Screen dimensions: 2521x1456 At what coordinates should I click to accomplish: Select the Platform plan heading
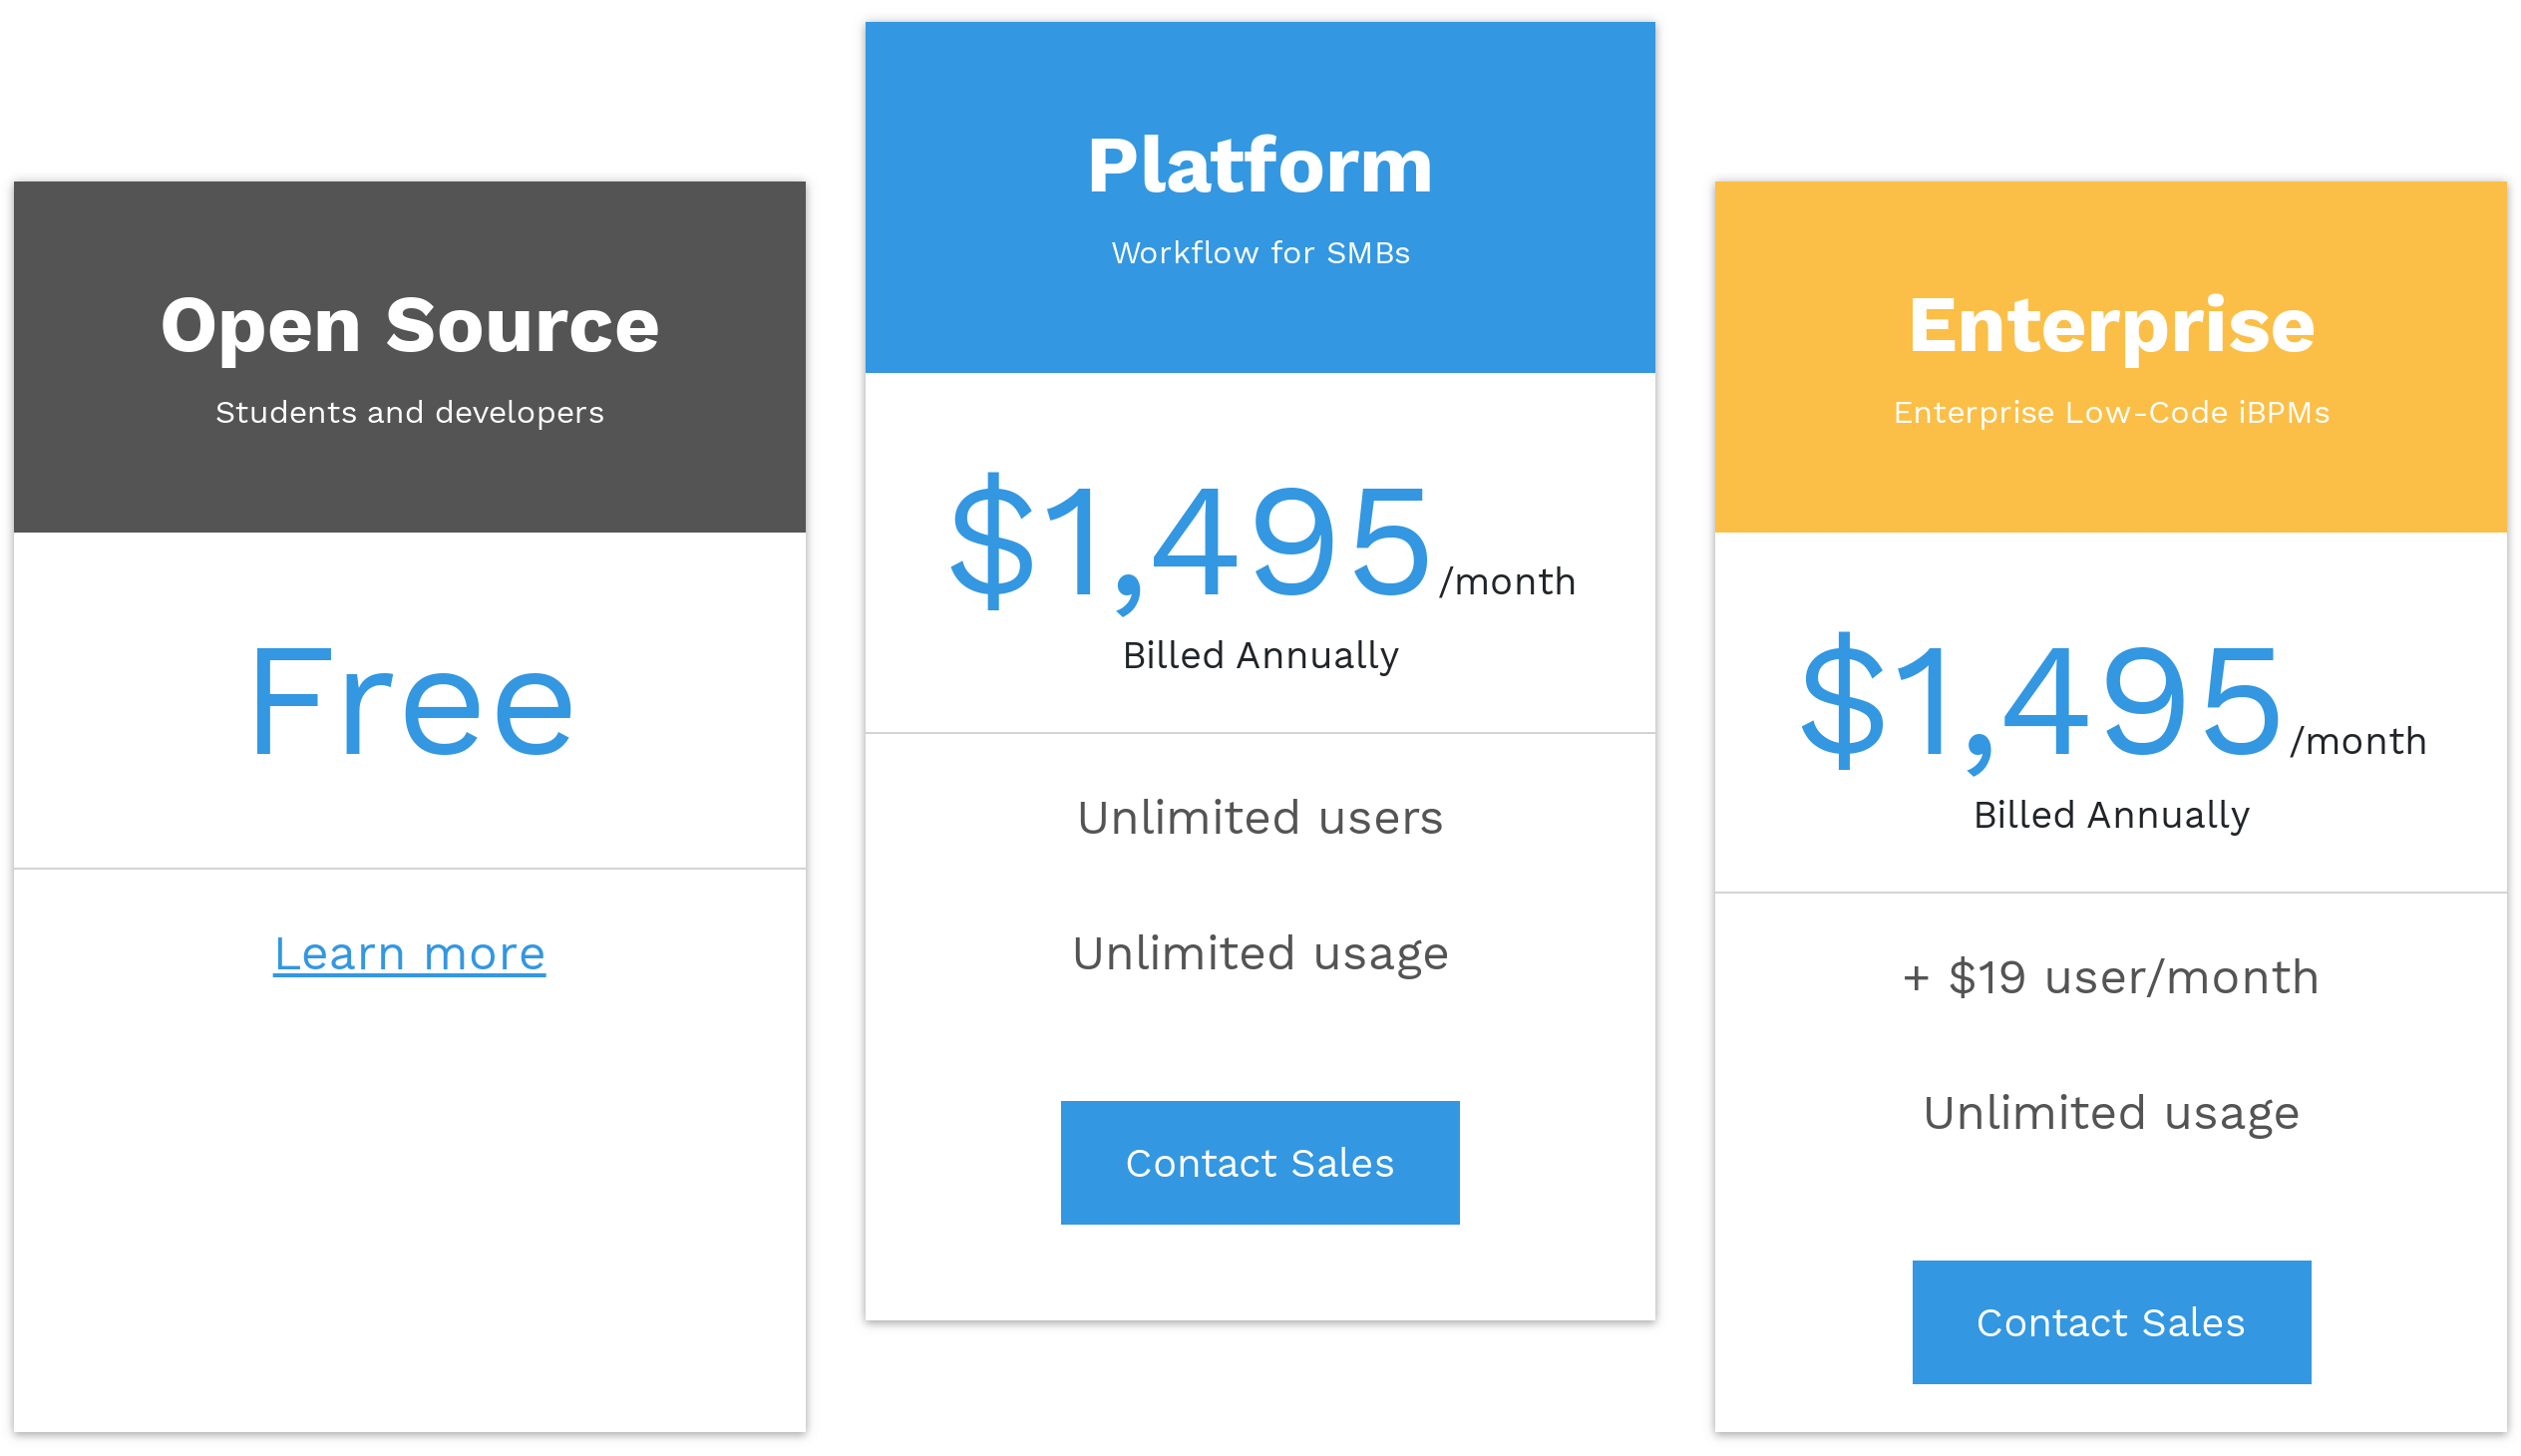coord(1259,166)
